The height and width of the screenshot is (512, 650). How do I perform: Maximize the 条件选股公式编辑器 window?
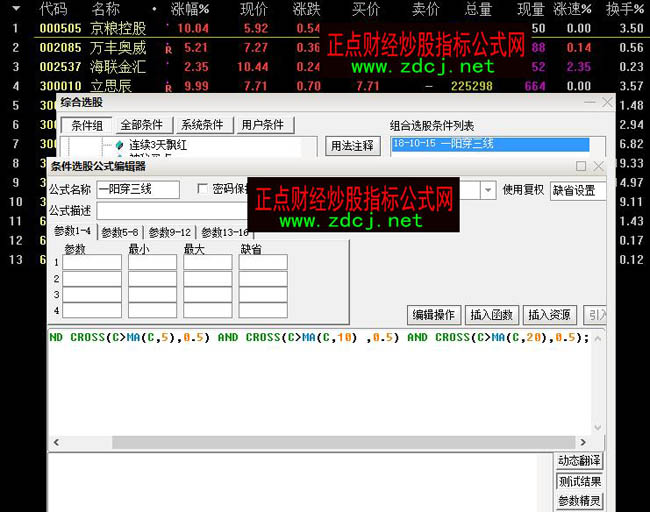(x=581, y=166)
